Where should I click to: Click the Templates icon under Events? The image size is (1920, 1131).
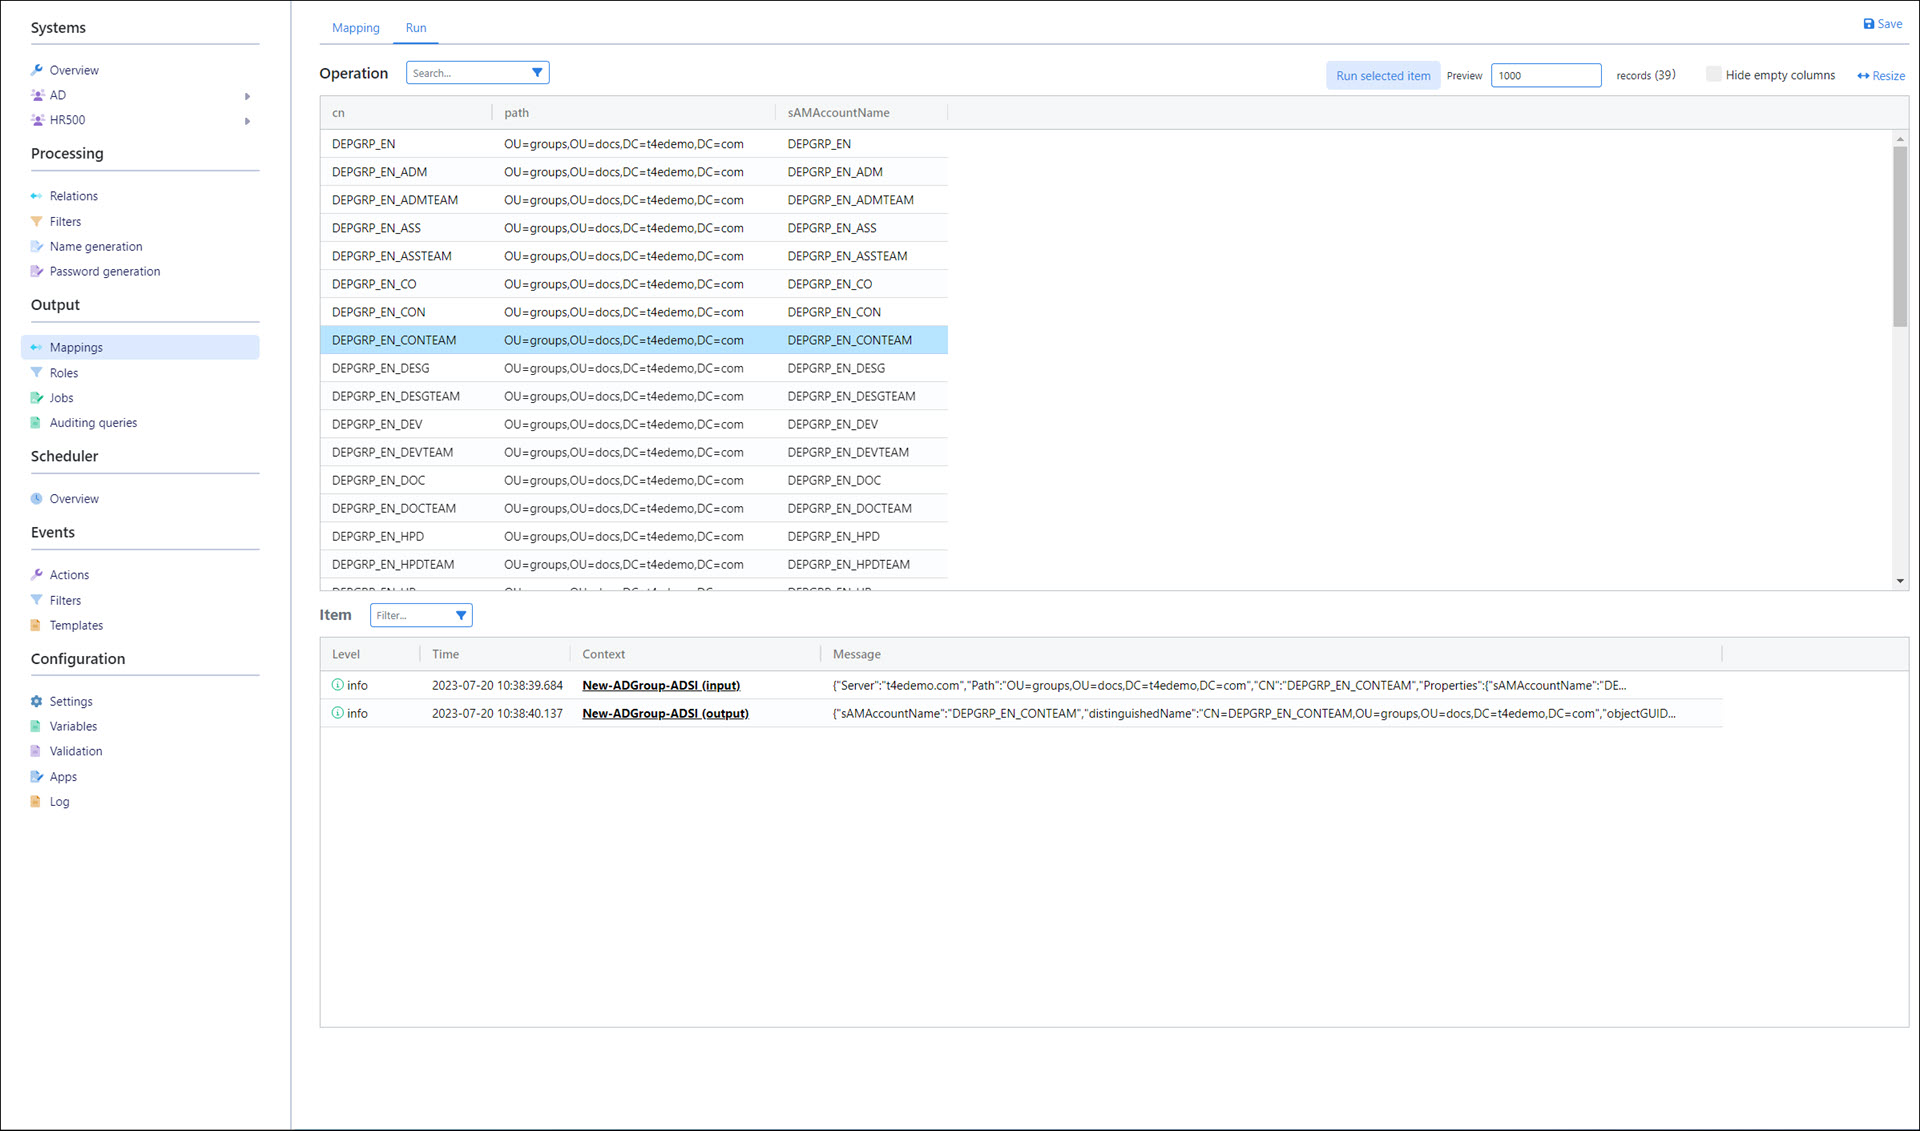coord(37,625)
